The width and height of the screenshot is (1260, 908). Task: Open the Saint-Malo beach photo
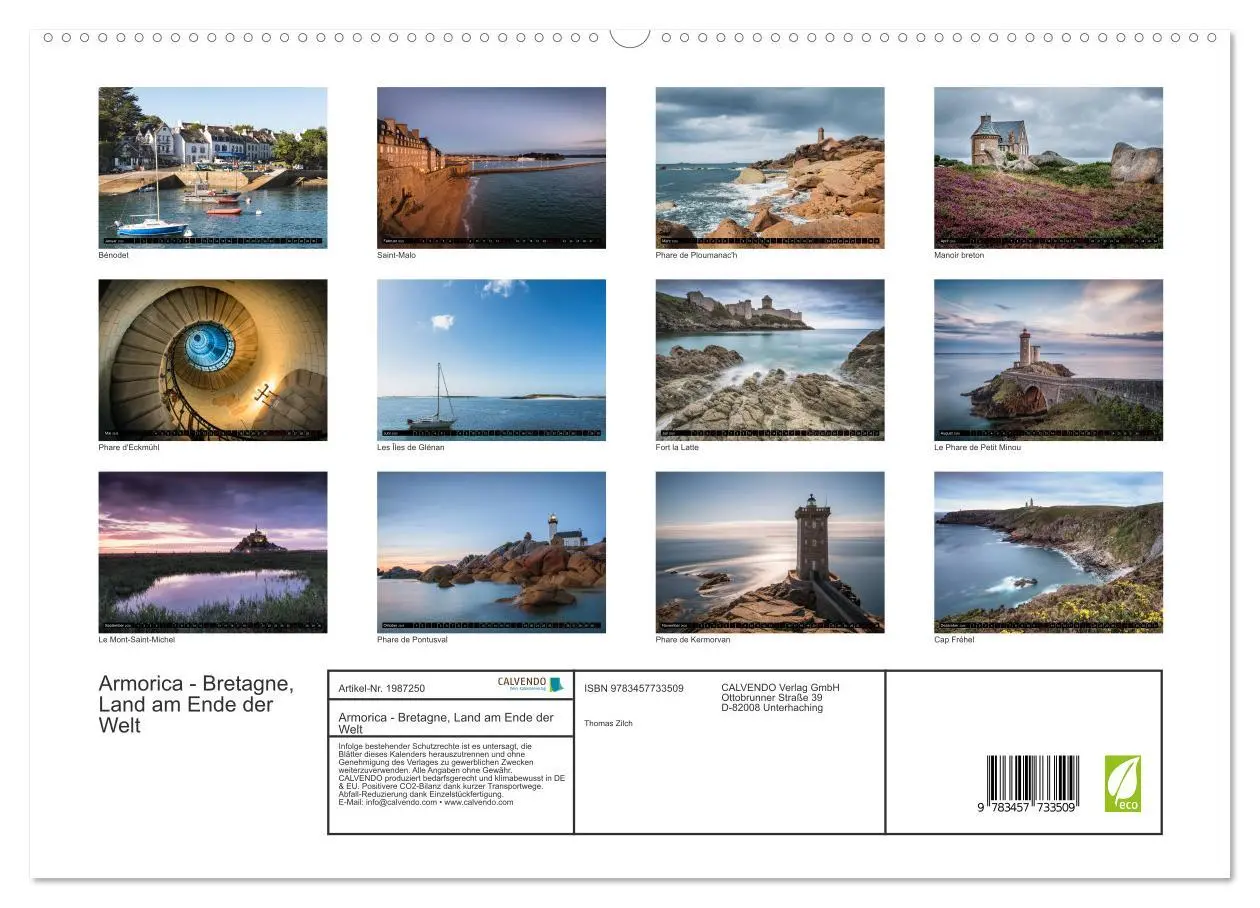click(491, 167)
